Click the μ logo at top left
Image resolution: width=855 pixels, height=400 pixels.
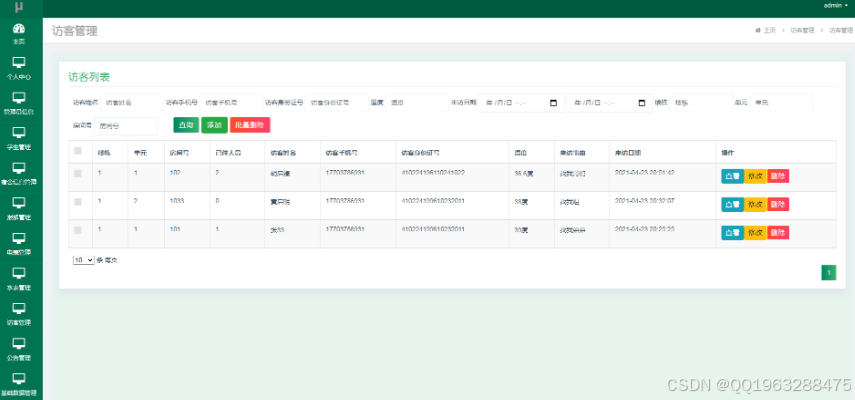click(x=19, y=7)
